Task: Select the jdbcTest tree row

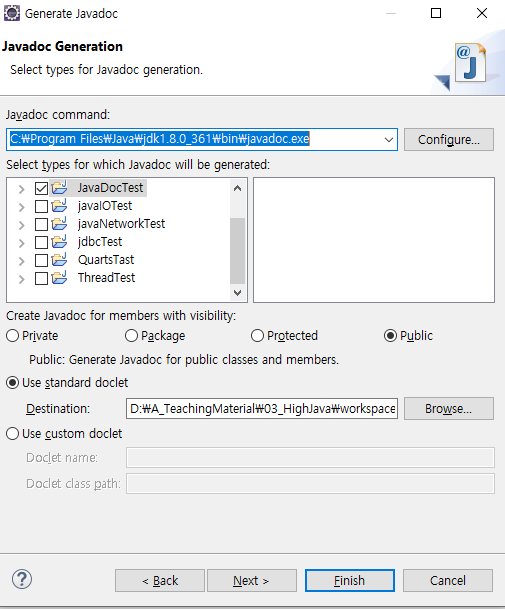Action: tap(100, 242)
